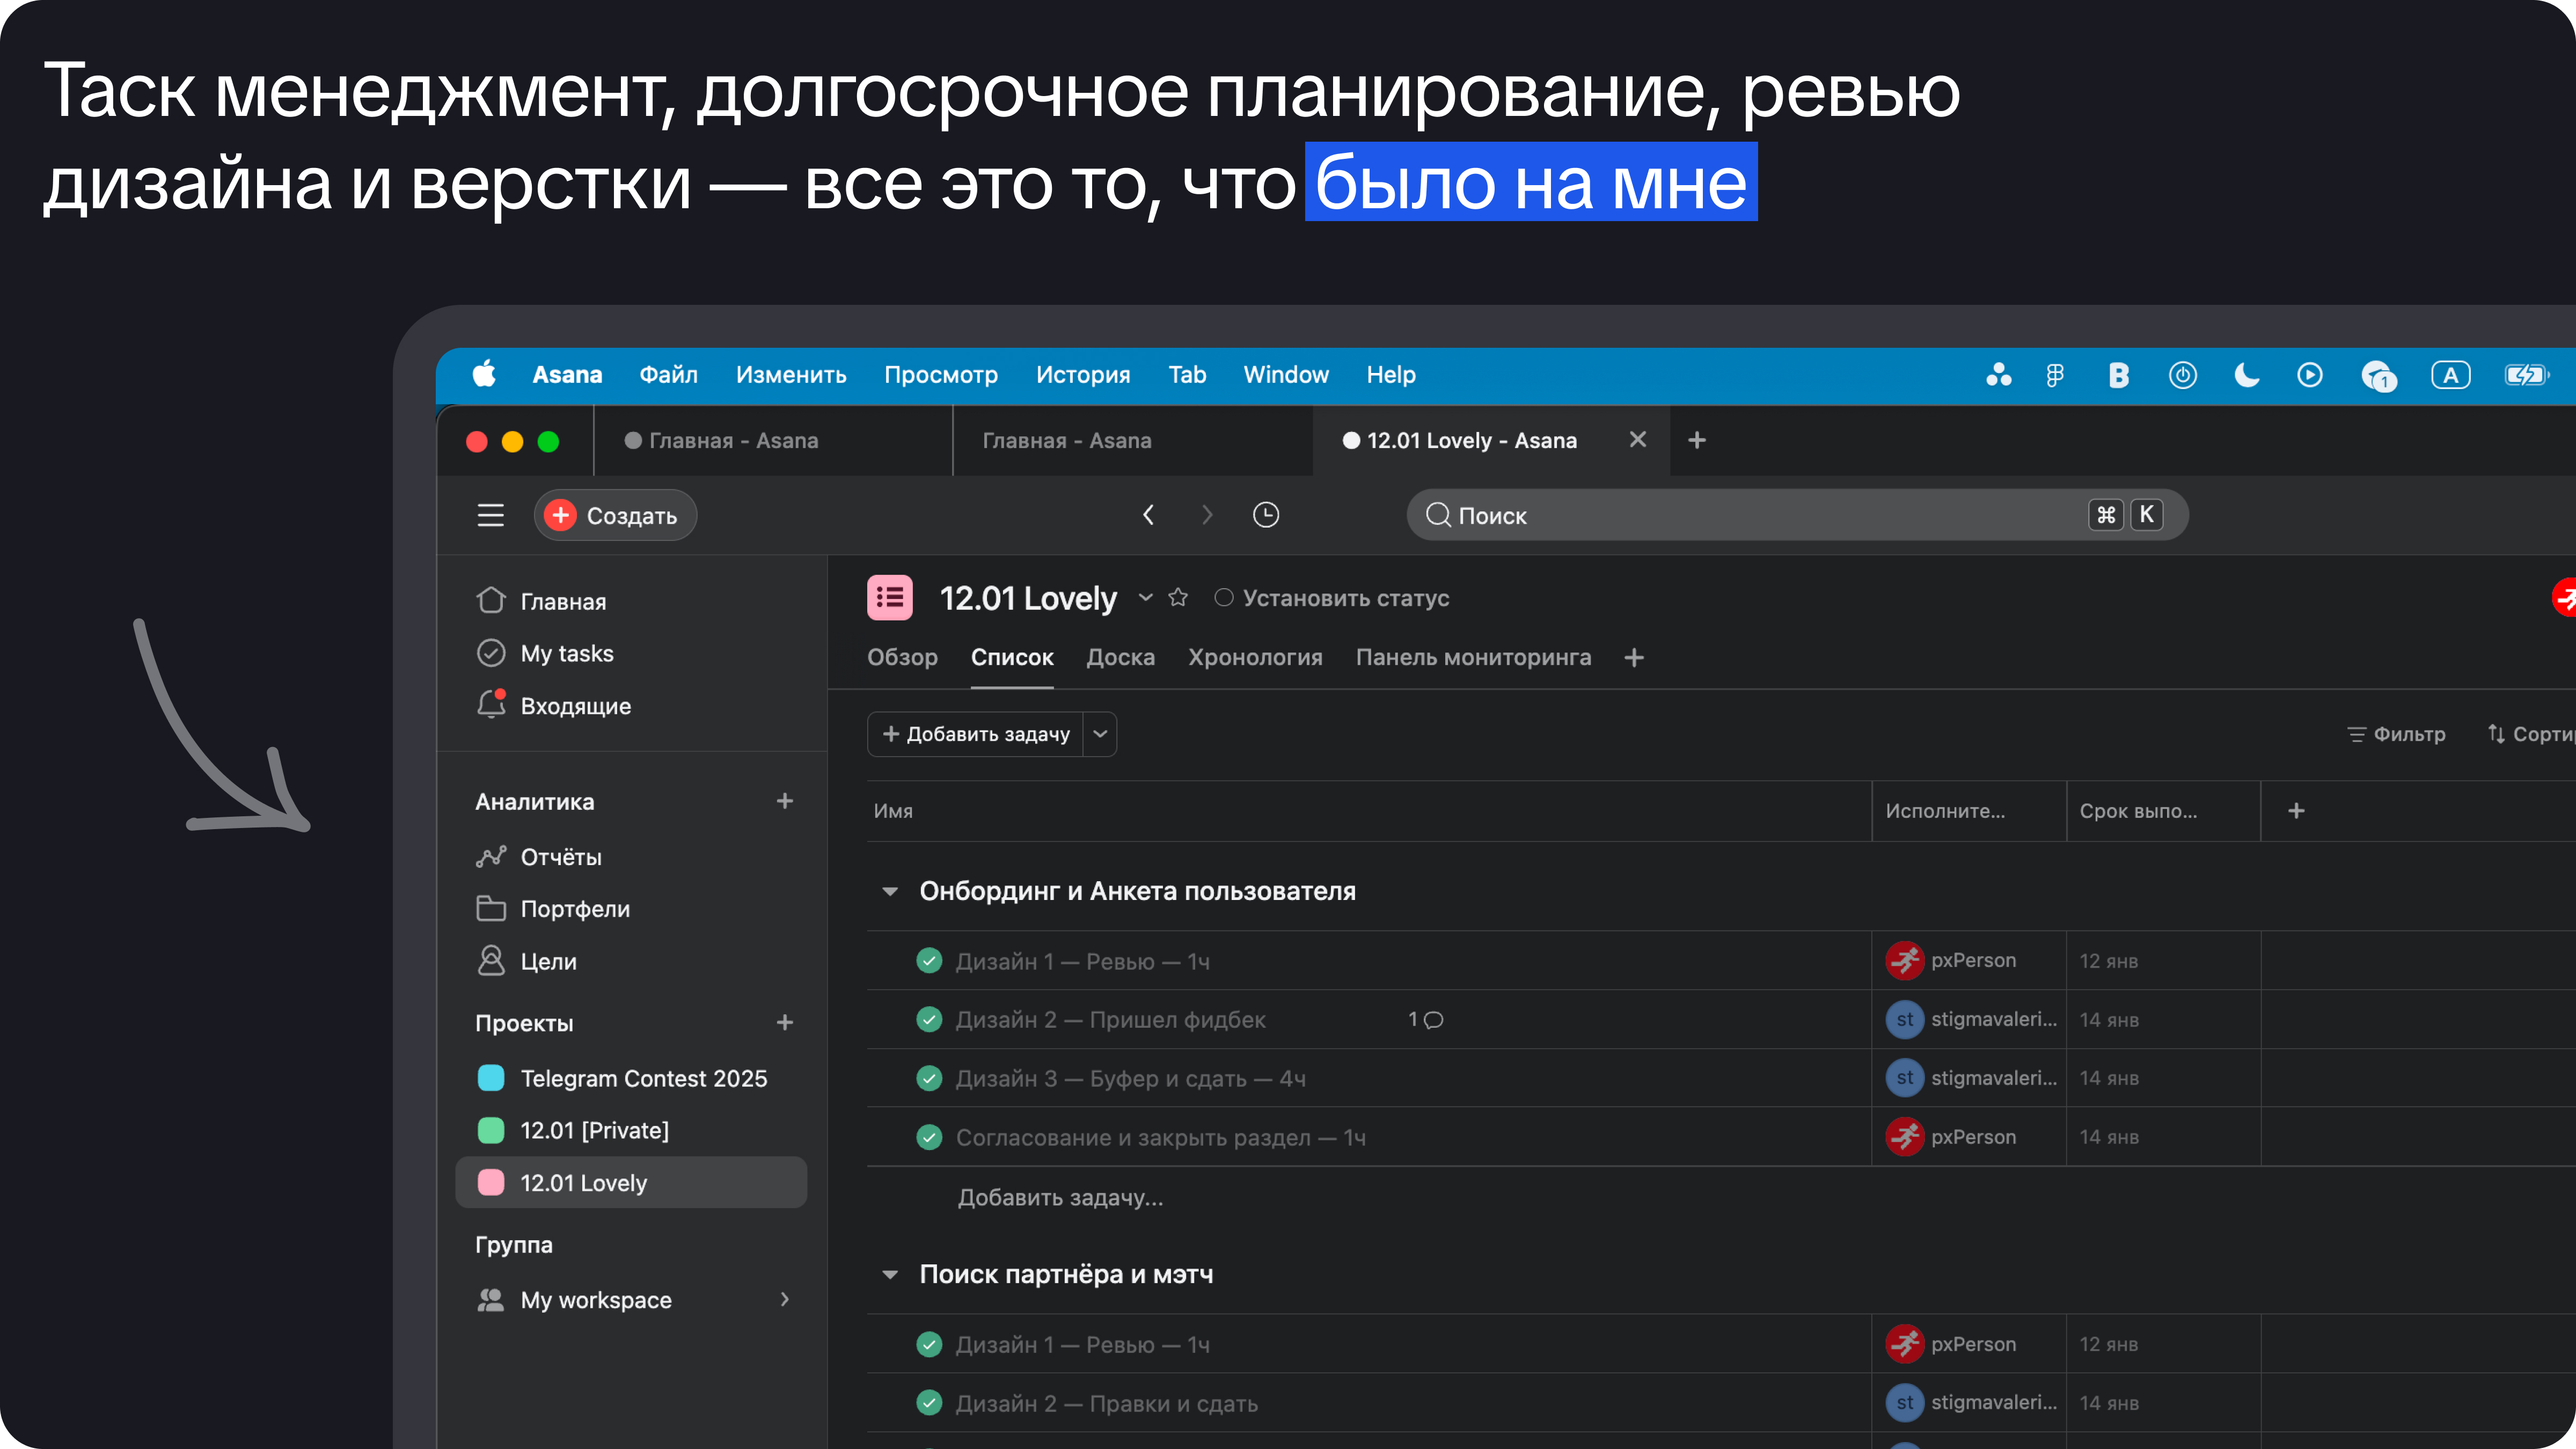The image size is (2576, 1449).
Task: Click the pink 12.01 Lovely color swatch
Action: pyautogui.click(x=491, y=1183)
